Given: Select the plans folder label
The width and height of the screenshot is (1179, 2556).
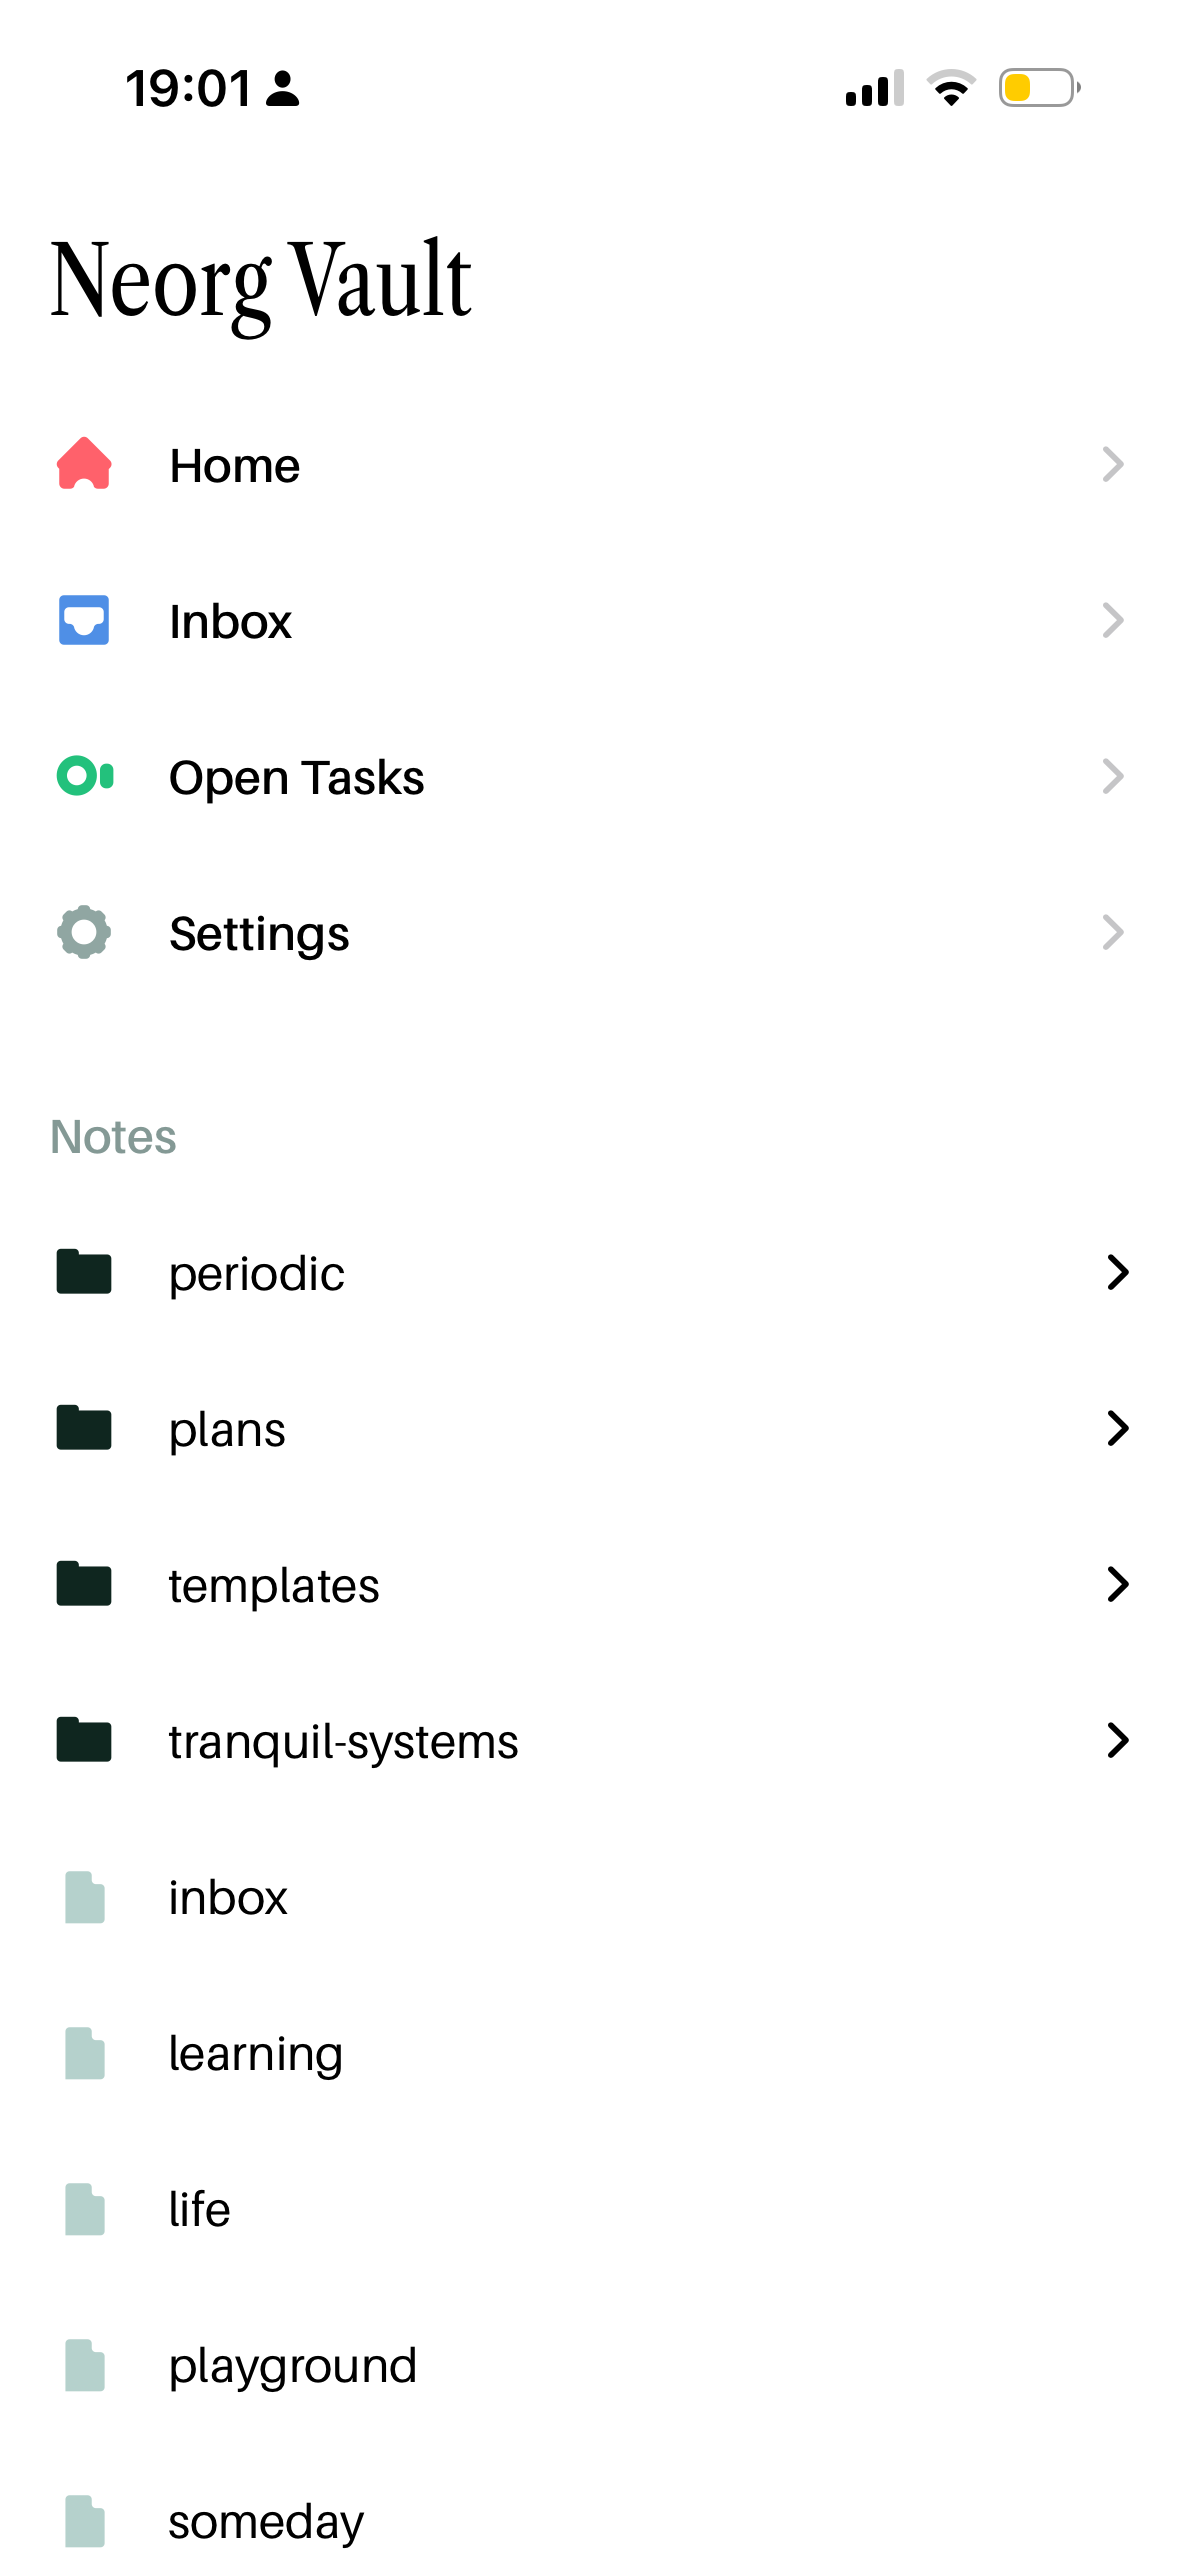Looking at the screenshot, I should [x=227, y=1430].
